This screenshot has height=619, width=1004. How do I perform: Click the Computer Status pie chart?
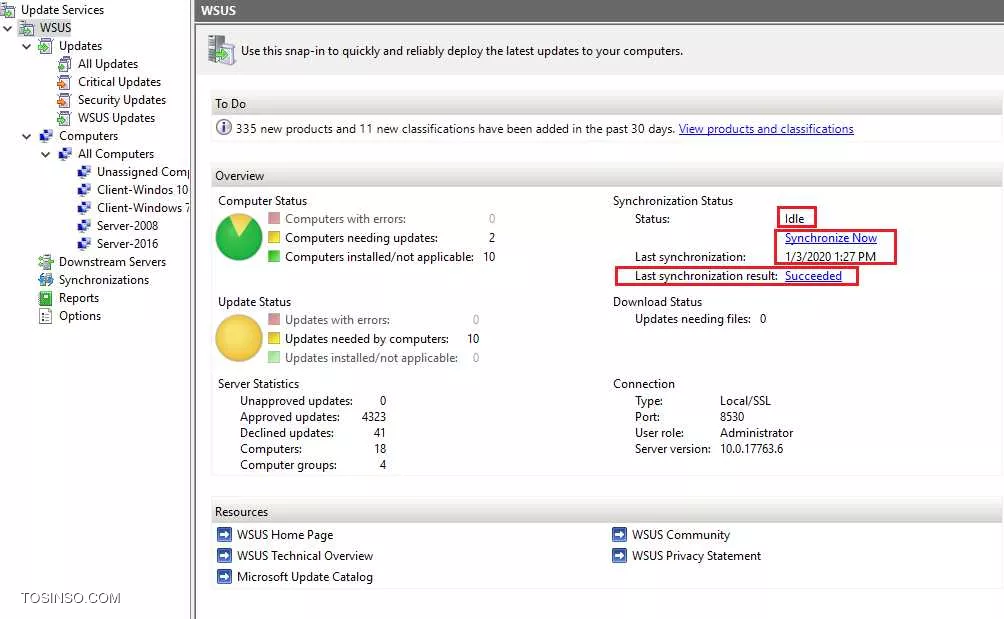point(239,237)
